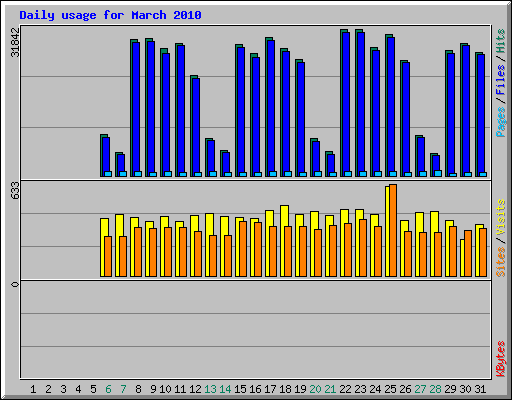Select the day 23 x-axis label
The height and width of the screenshot is (400, 512).
pyautogui.click(x=360, y=389)
